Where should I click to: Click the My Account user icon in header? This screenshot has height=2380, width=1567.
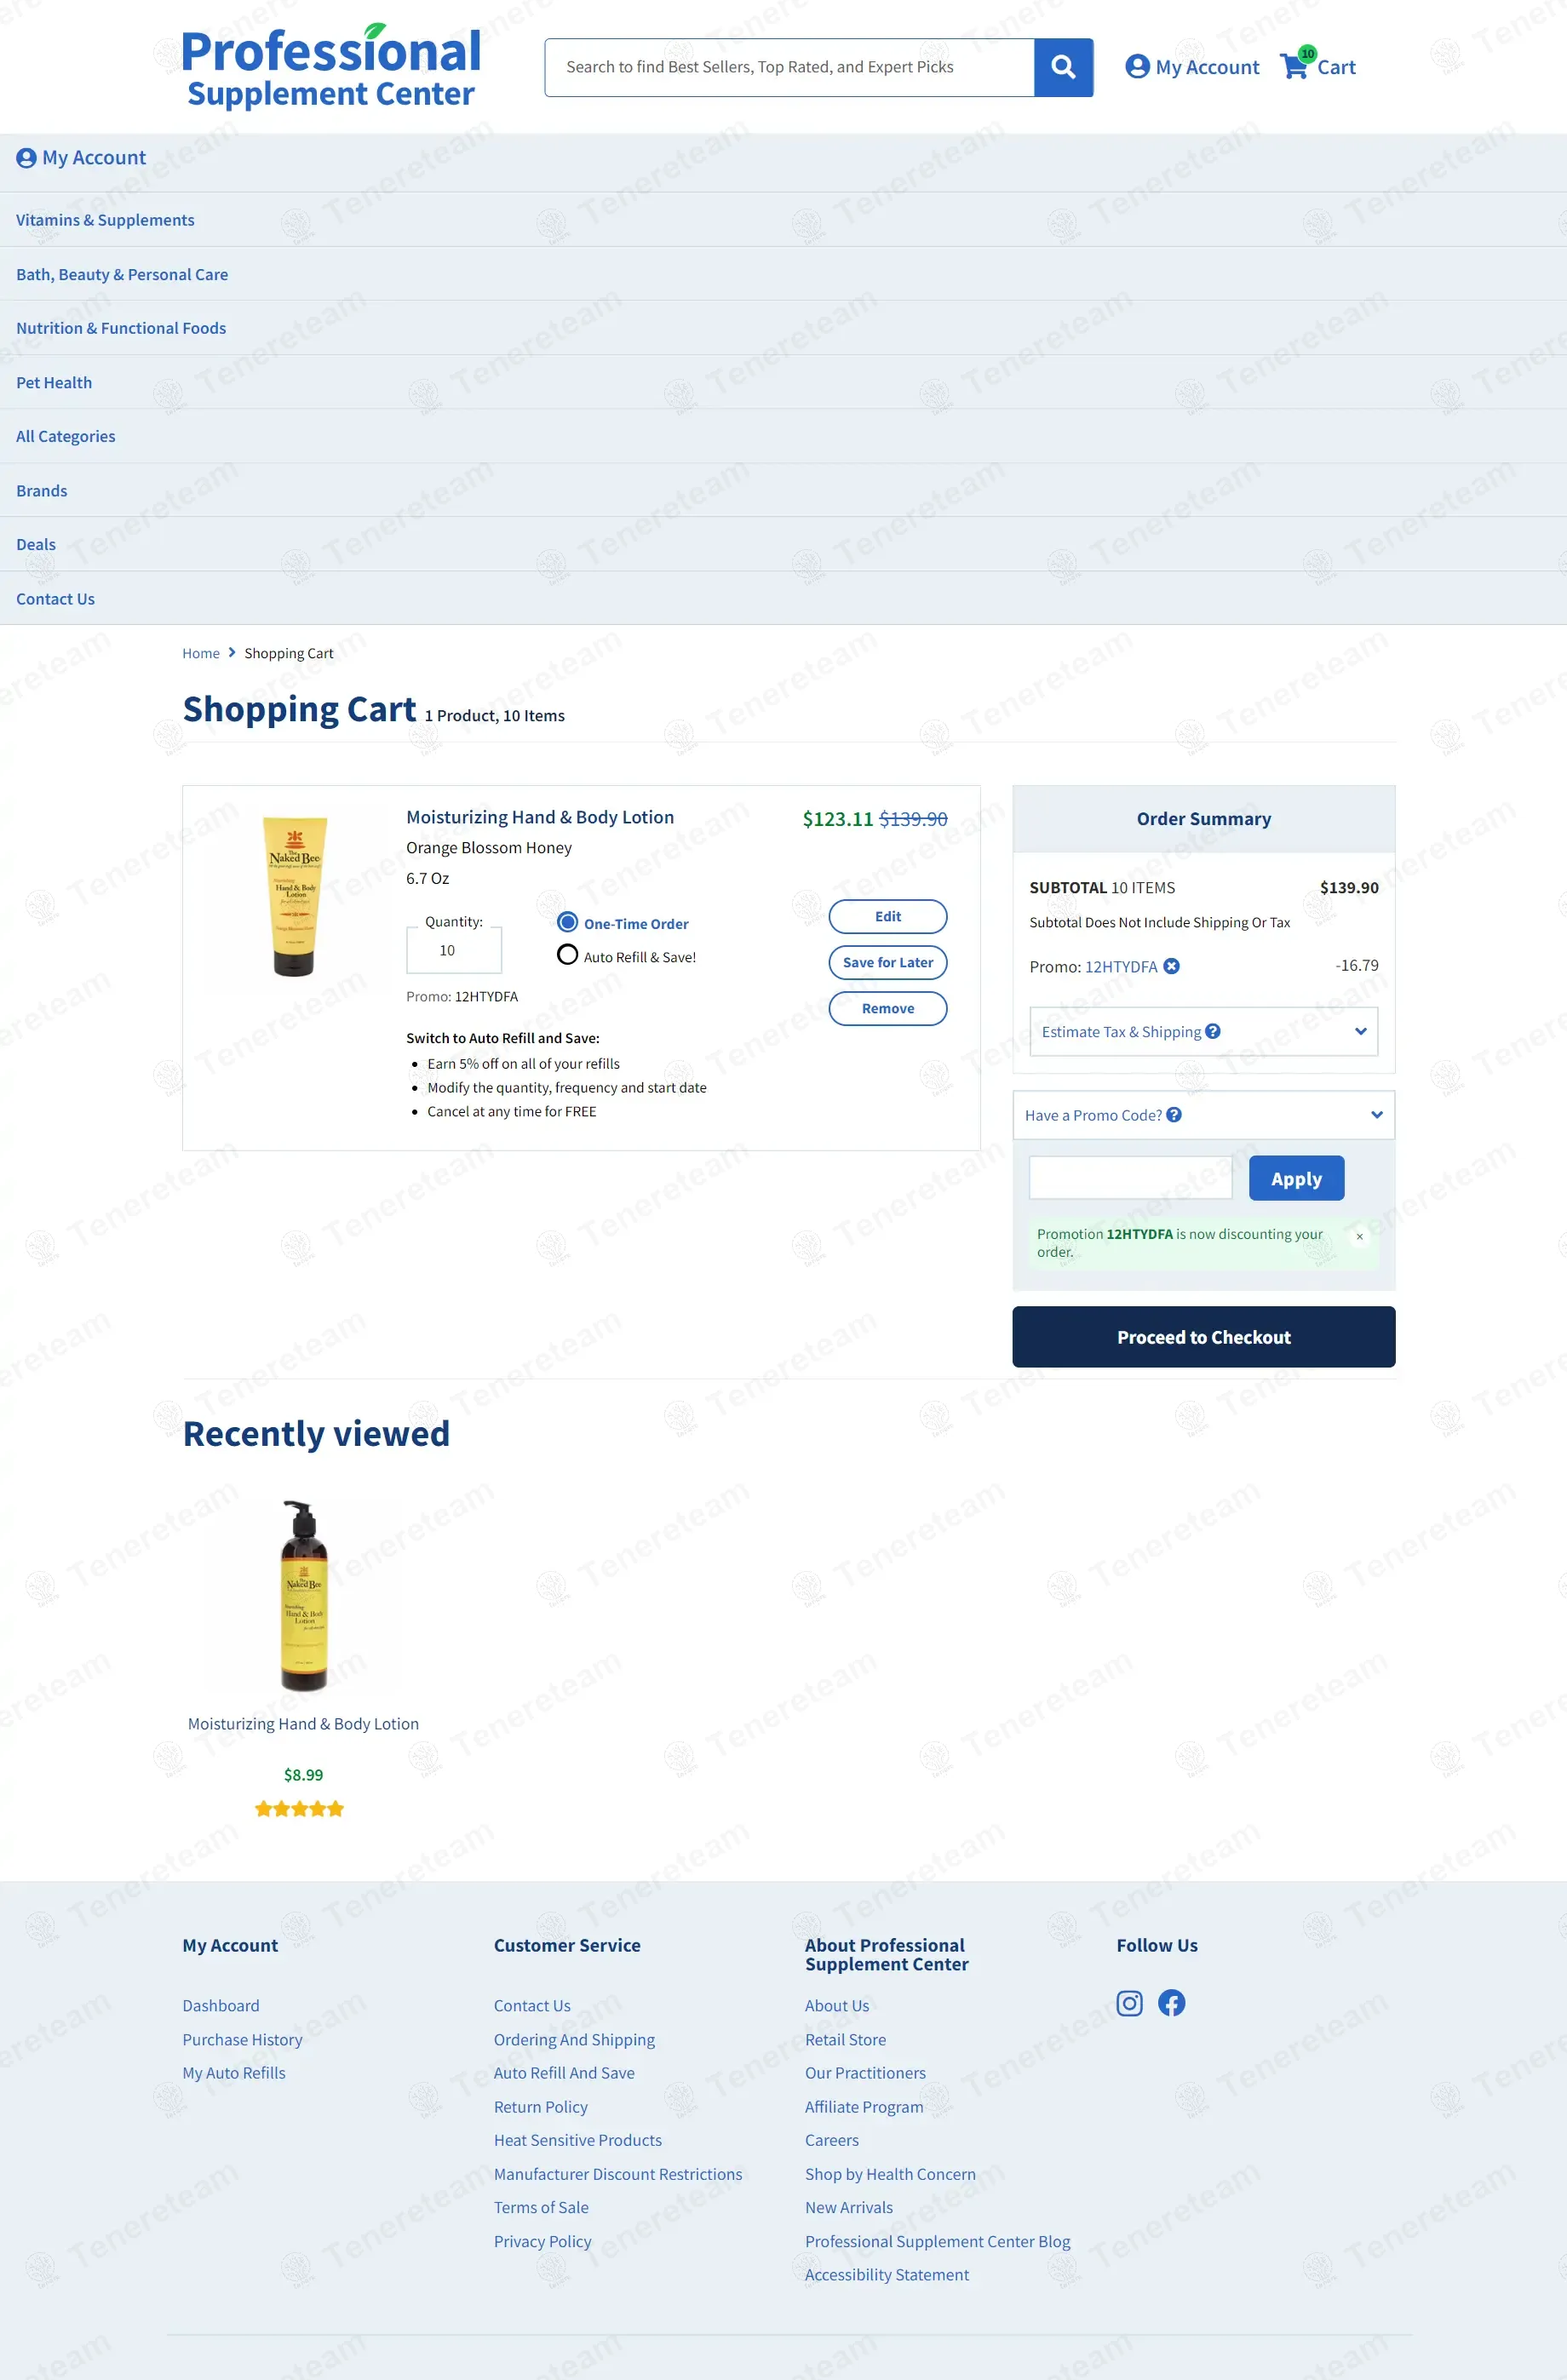pyautogui.click(x=1137, y=67)
